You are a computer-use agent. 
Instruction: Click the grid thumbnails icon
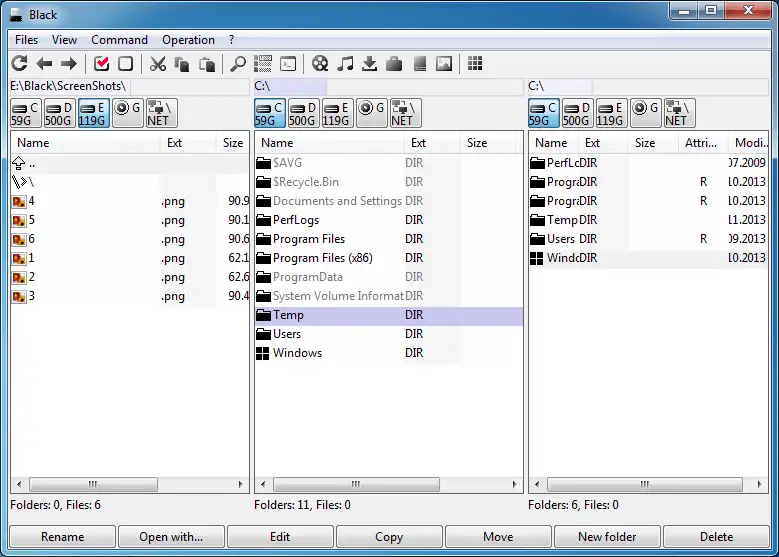pyautogui.click(x=475, y=64)
